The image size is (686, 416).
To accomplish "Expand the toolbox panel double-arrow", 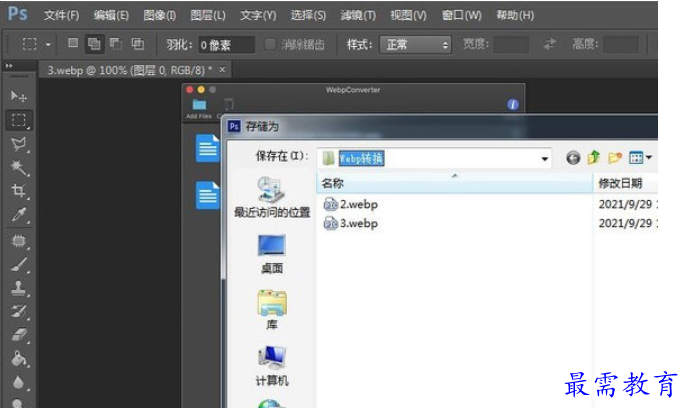I will tap(9, 66).
